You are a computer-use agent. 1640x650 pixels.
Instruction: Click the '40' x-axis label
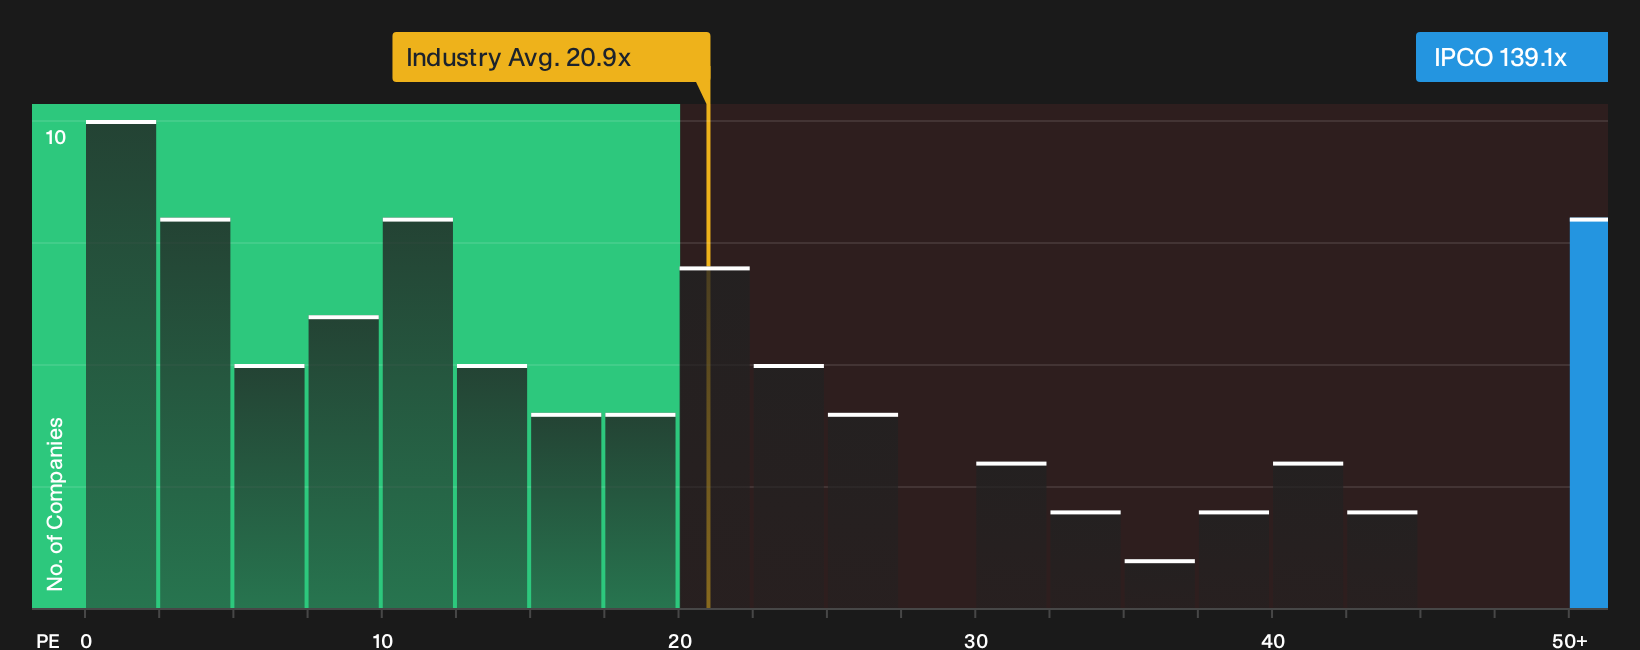[1273, 640]
